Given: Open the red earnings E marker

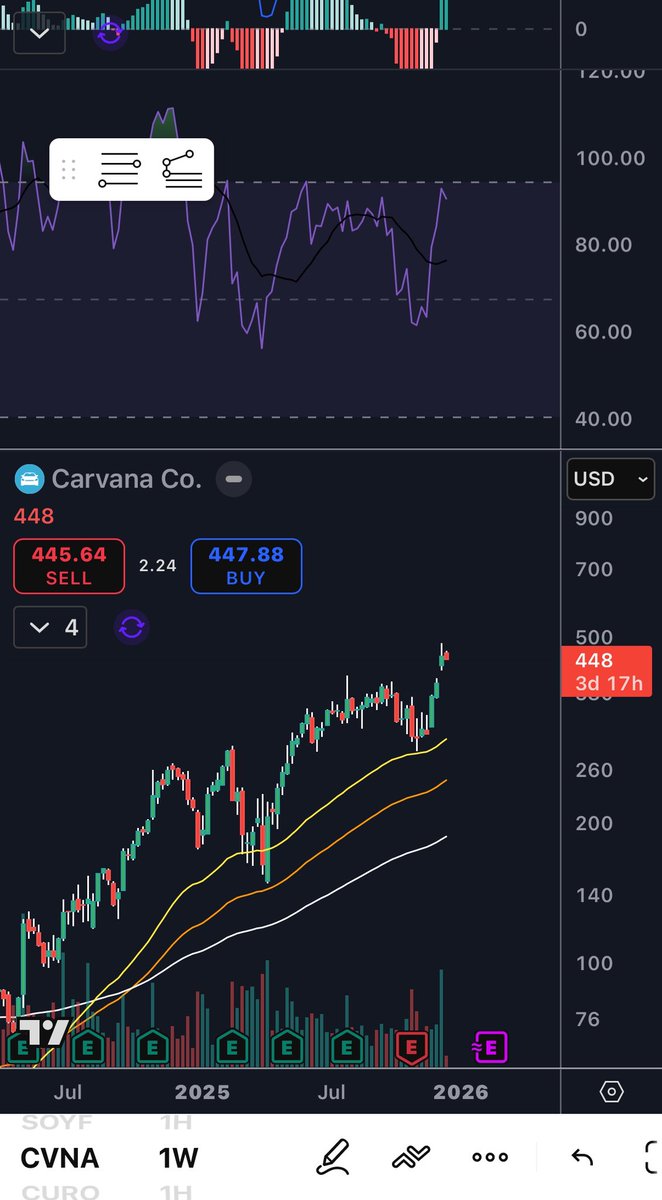Looking at the screenshot, I should (x=411, y=1048).
